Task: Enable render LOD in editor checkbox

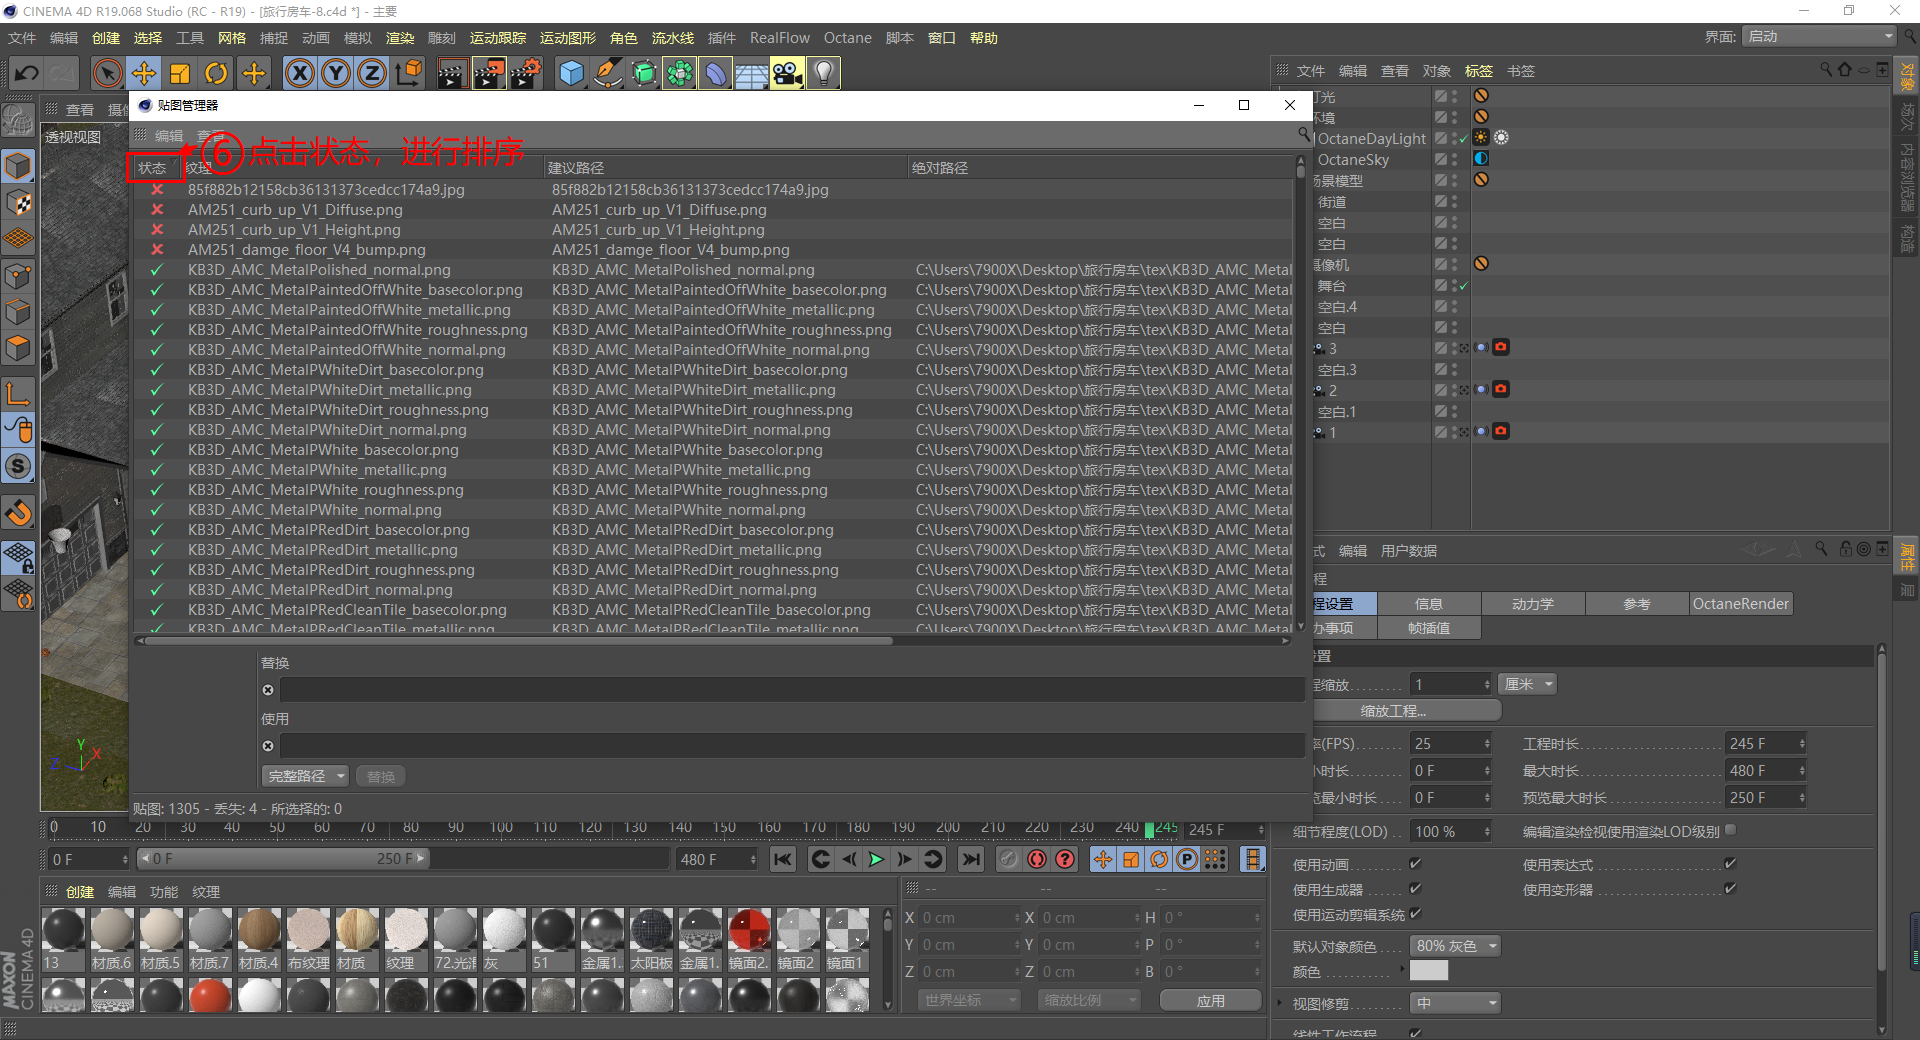Action: click(x=1730, y=830)
